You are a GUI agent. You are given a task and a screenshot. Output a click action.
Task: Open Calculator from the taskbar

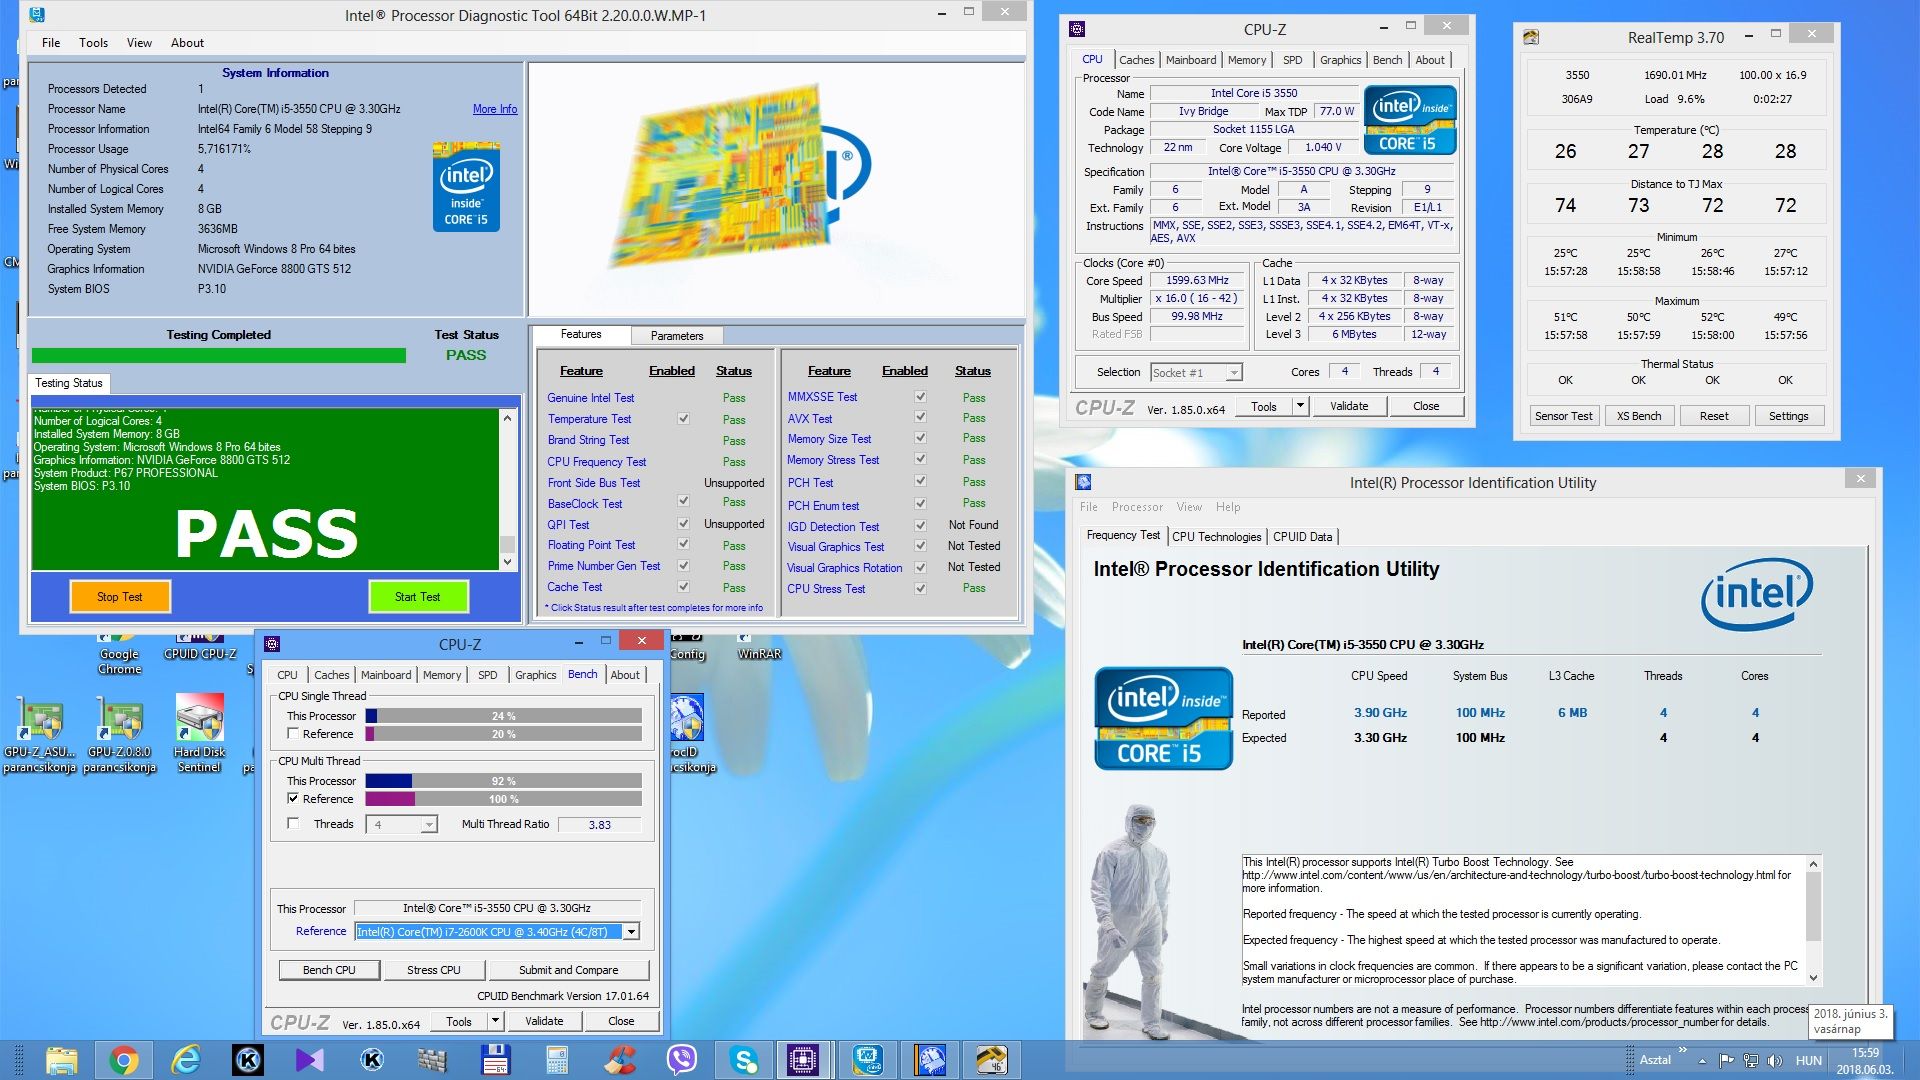(557, 1060)
